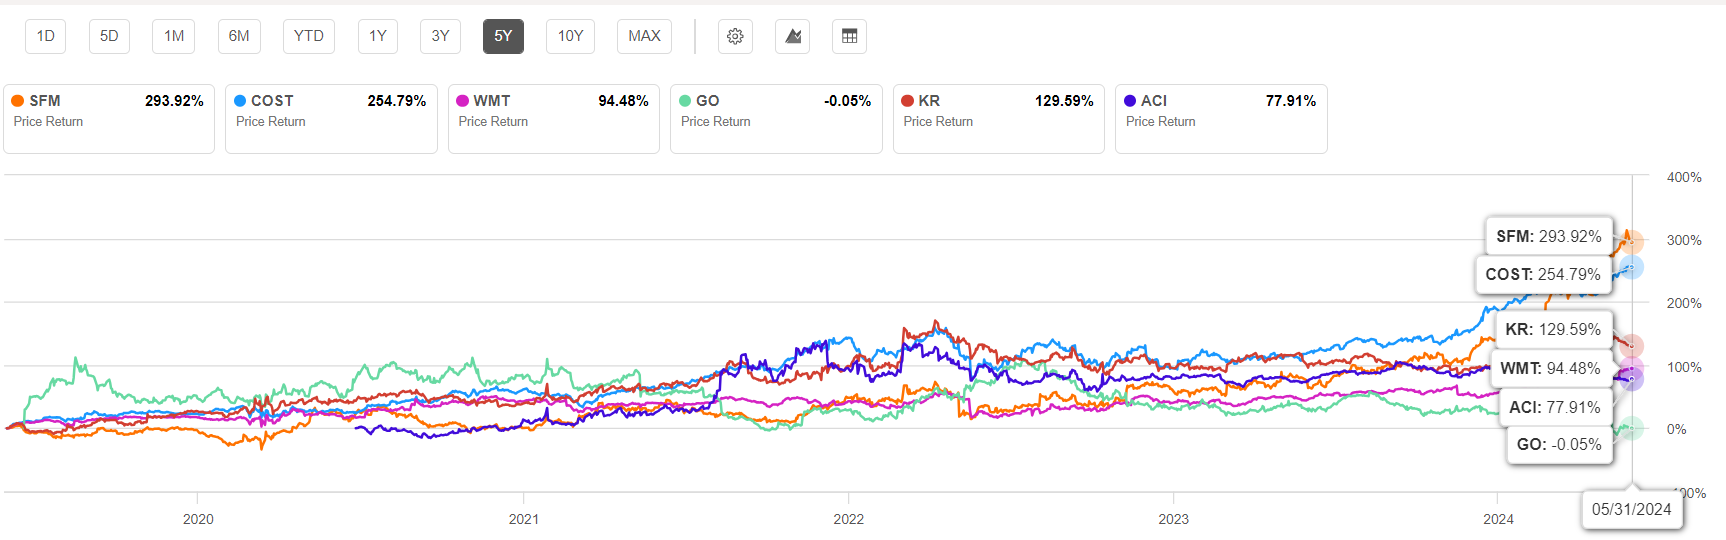This screenshot has height=540, width=1726.
Task: Click the KR red color dot
Action: click(908, 101)
